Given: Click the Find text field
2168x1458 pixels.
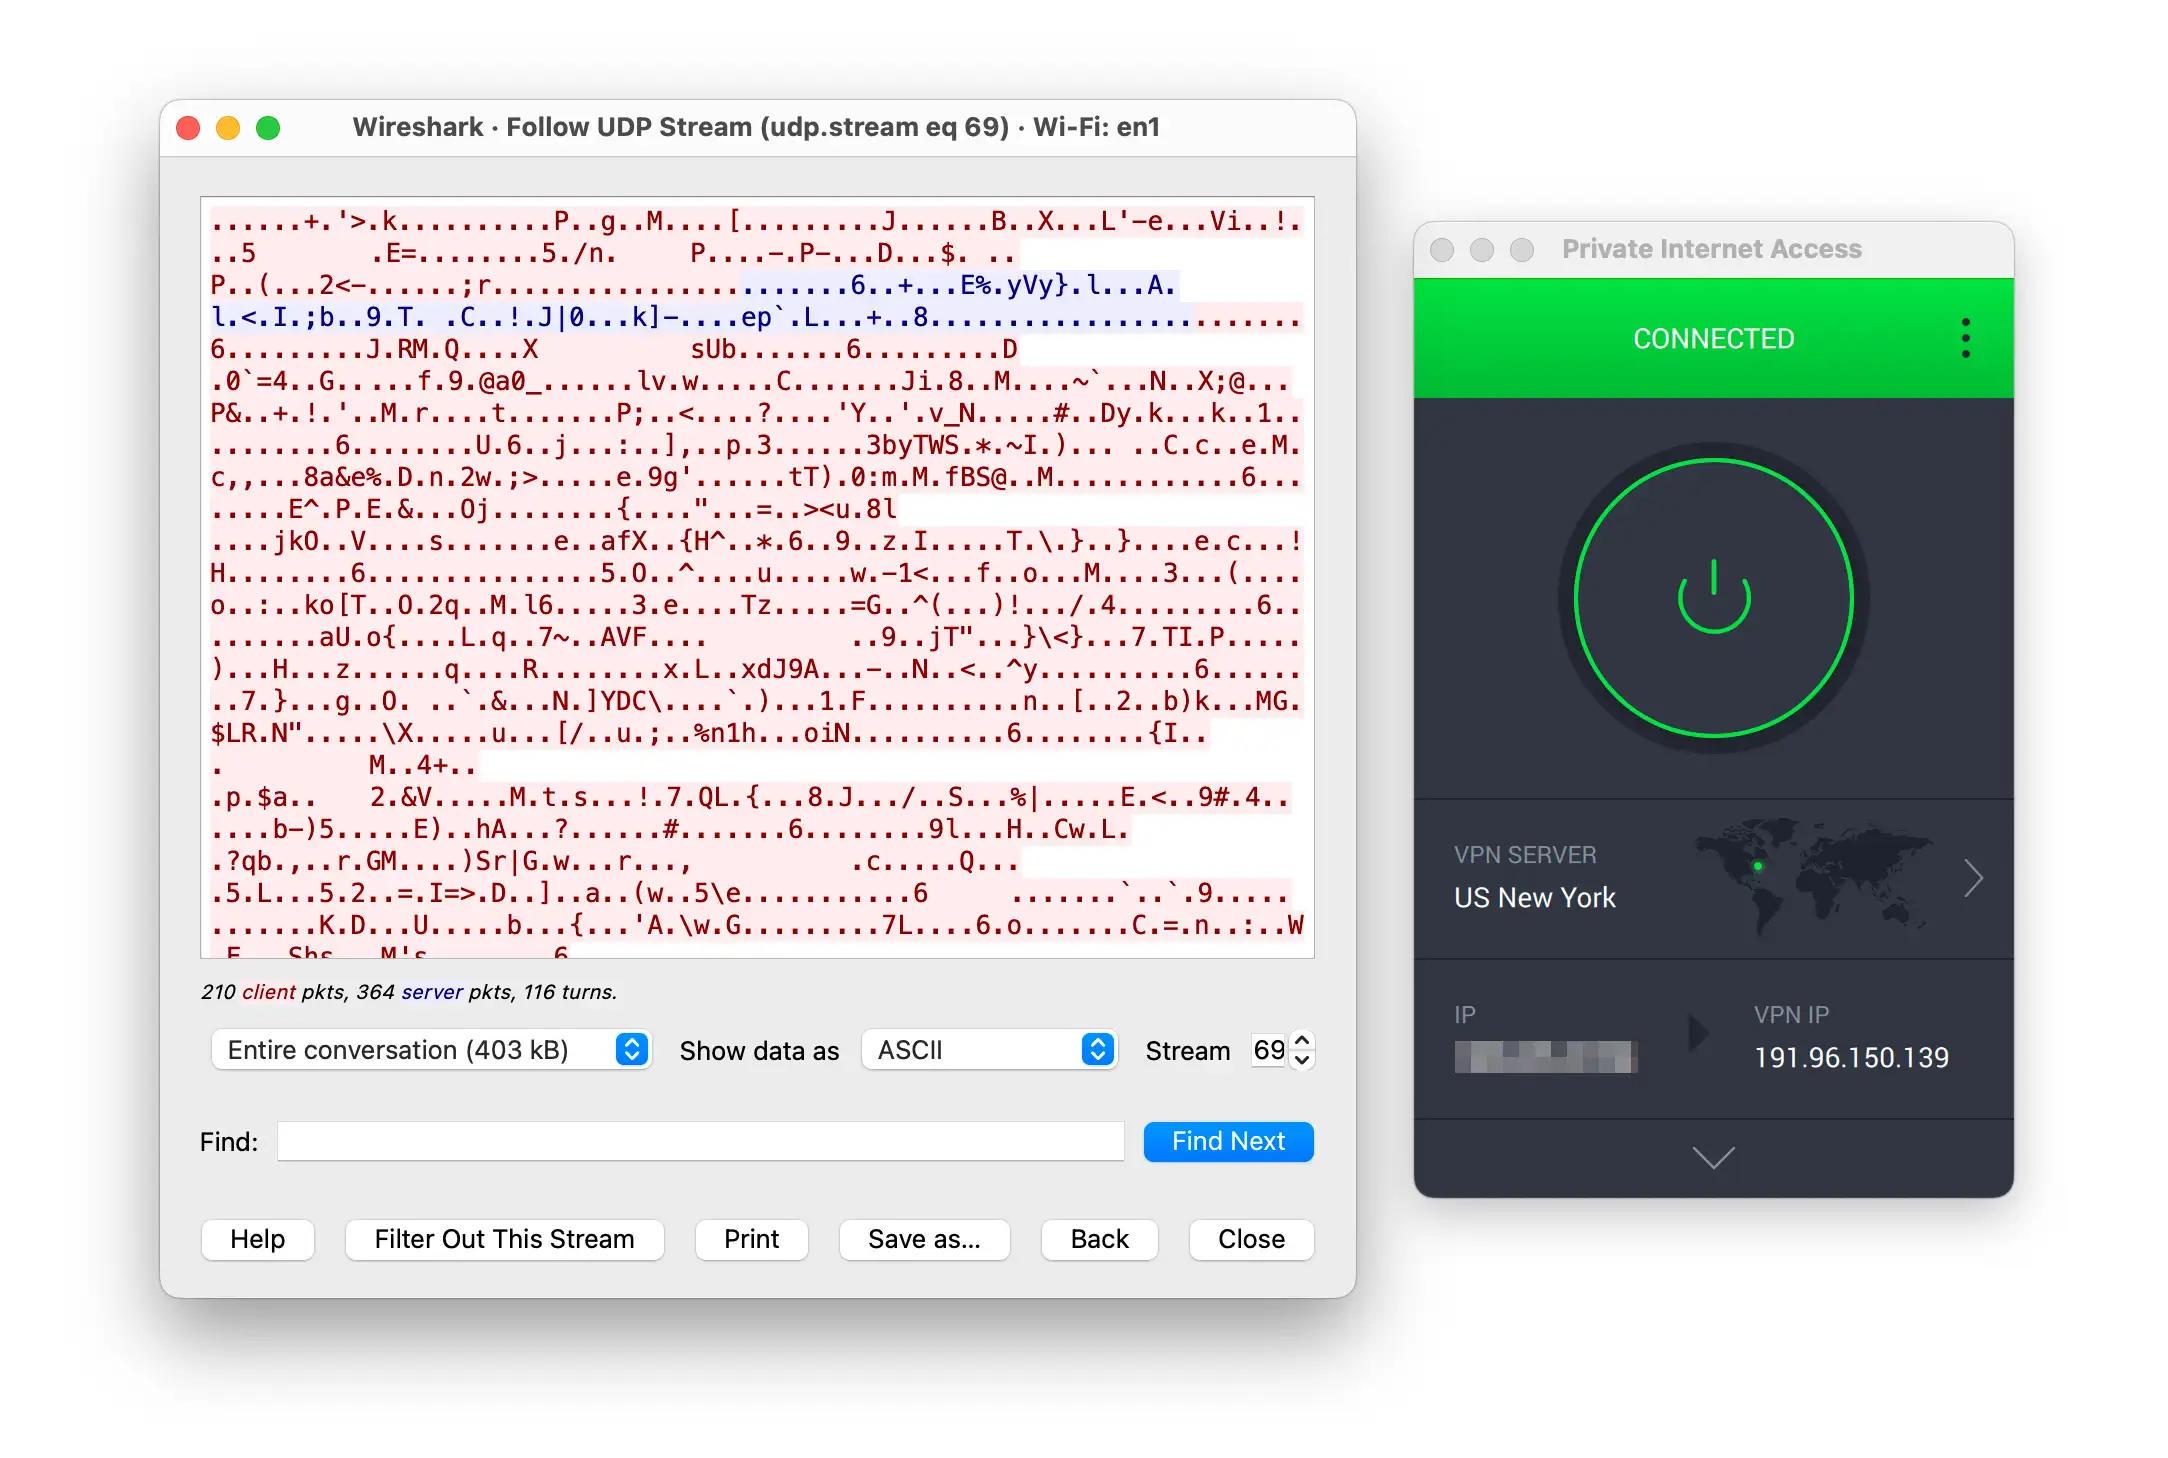Looking at the screenshot, I should pyautogui.click(x=700, y=1141).
